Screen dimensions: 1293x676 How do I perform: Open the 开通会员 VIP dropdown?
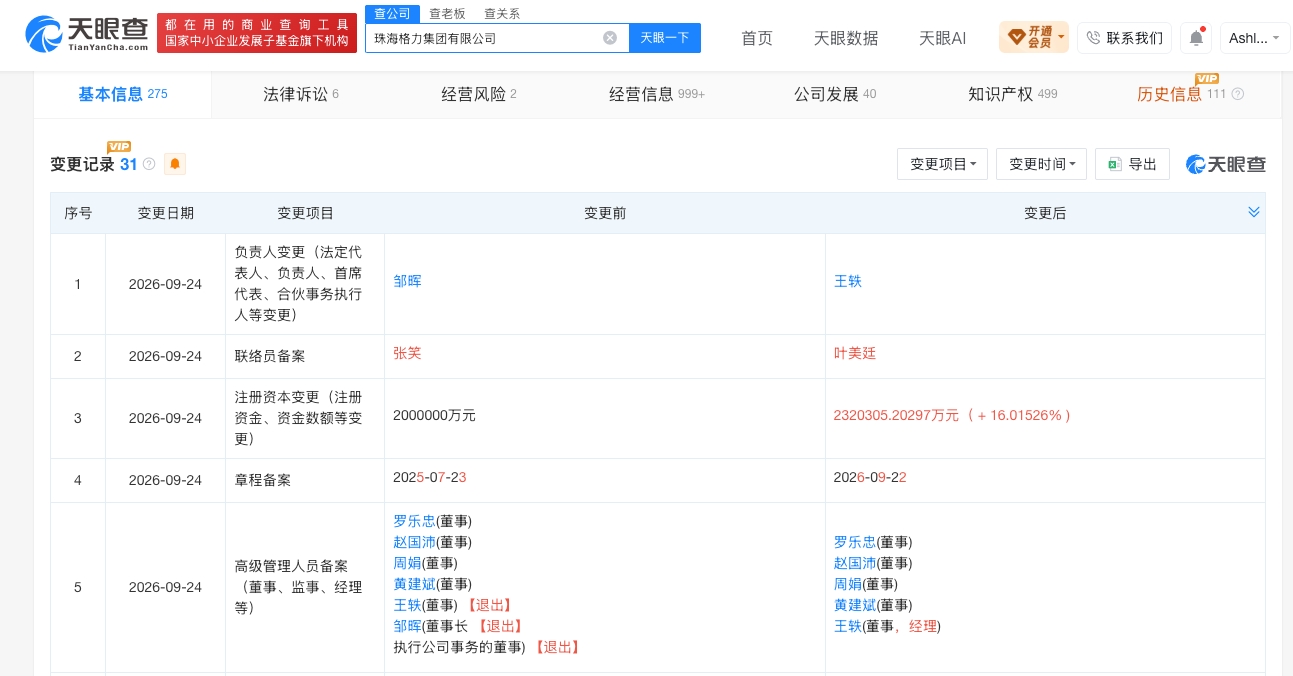[x=1034, y=38]
